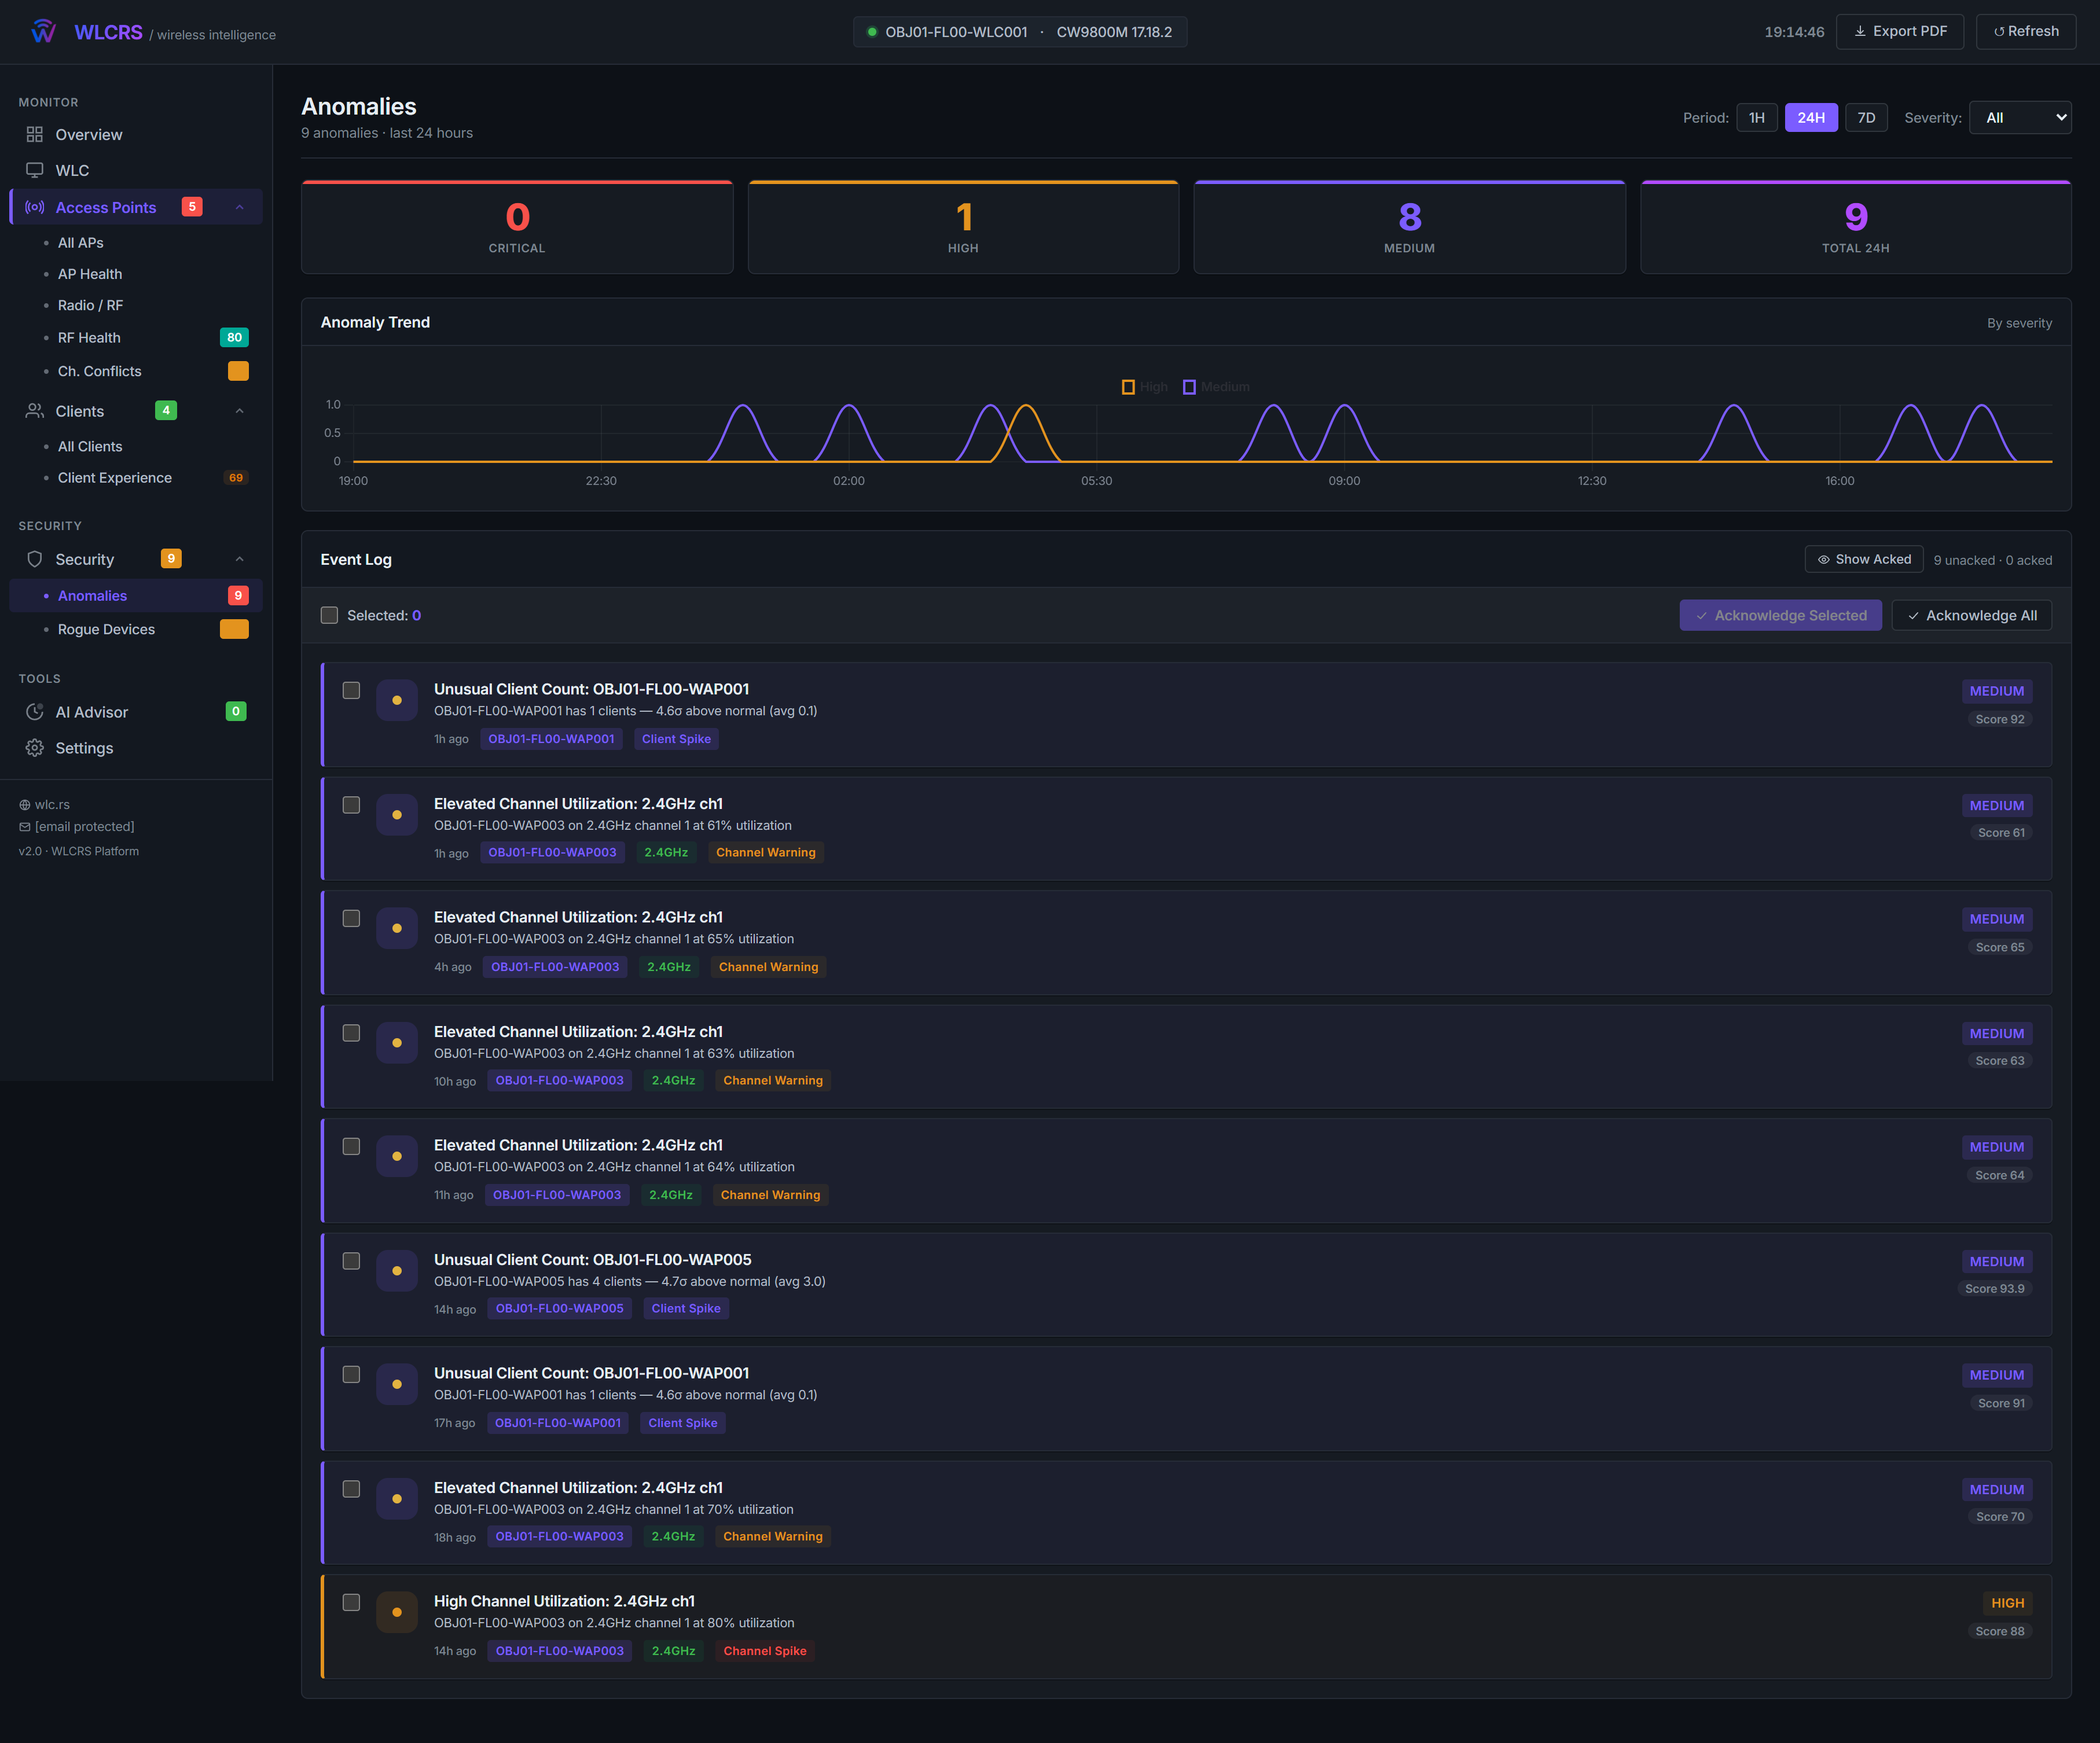Click the severity dot icon of WAP005 client count event
Image resolution: width=2100 pixels, height=1743 pixels.
pyautogui.click(x=397, y=1270)
